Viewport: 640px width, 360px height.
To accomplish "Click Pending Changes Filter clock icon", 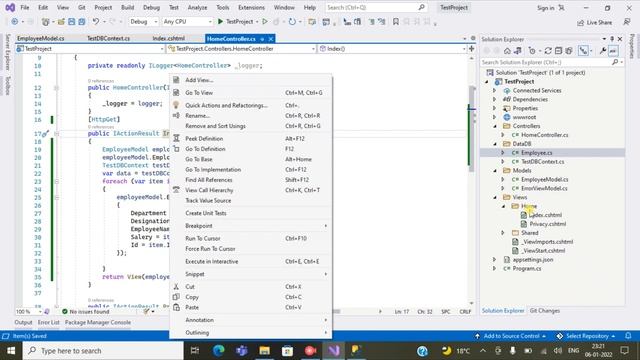I will coord(532,51).
